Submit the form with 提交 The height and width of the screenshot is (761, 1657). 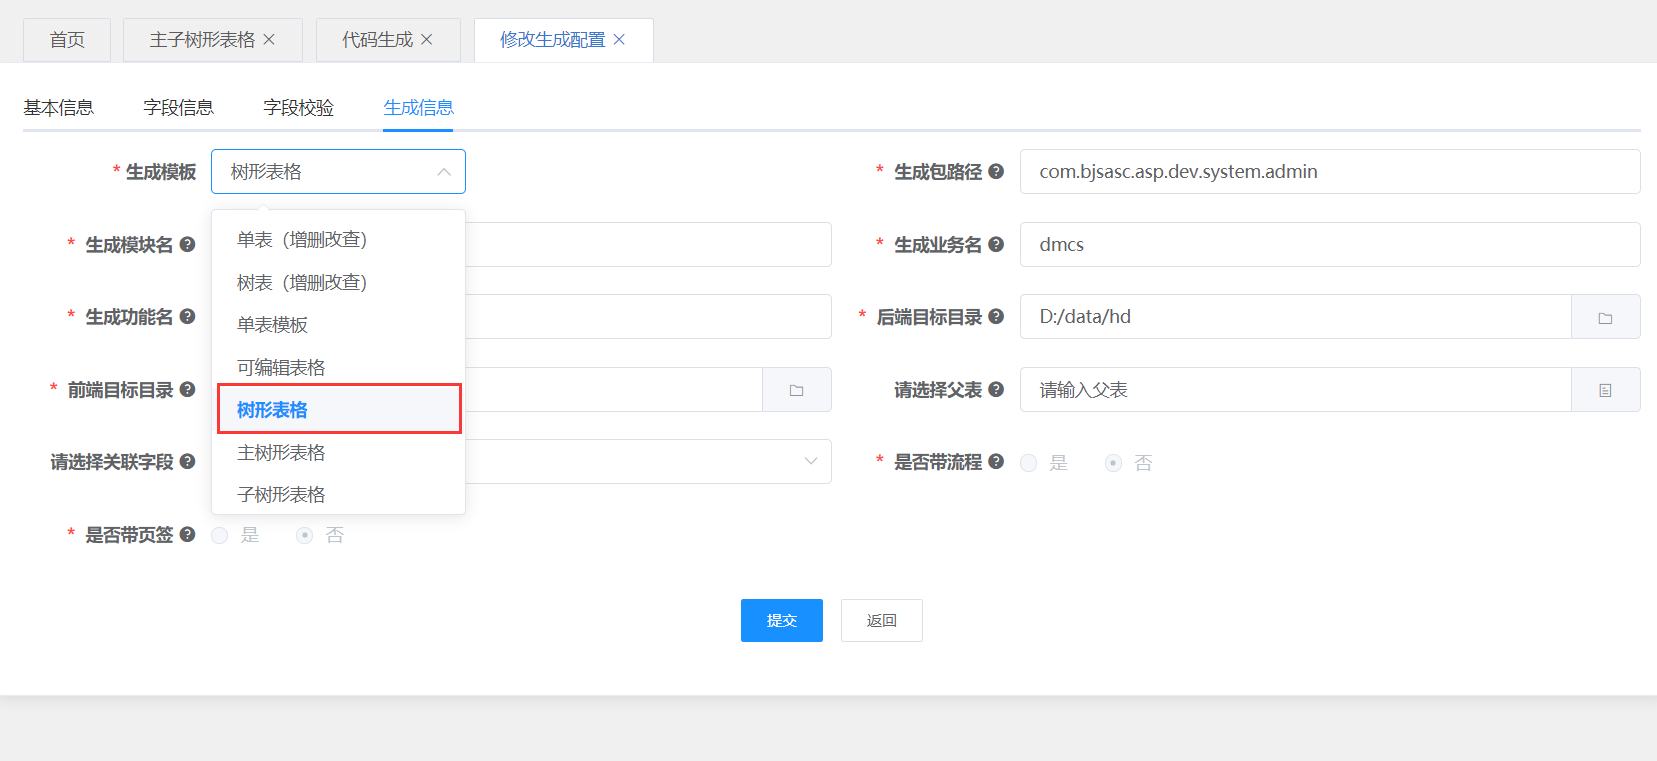(782, 620)
